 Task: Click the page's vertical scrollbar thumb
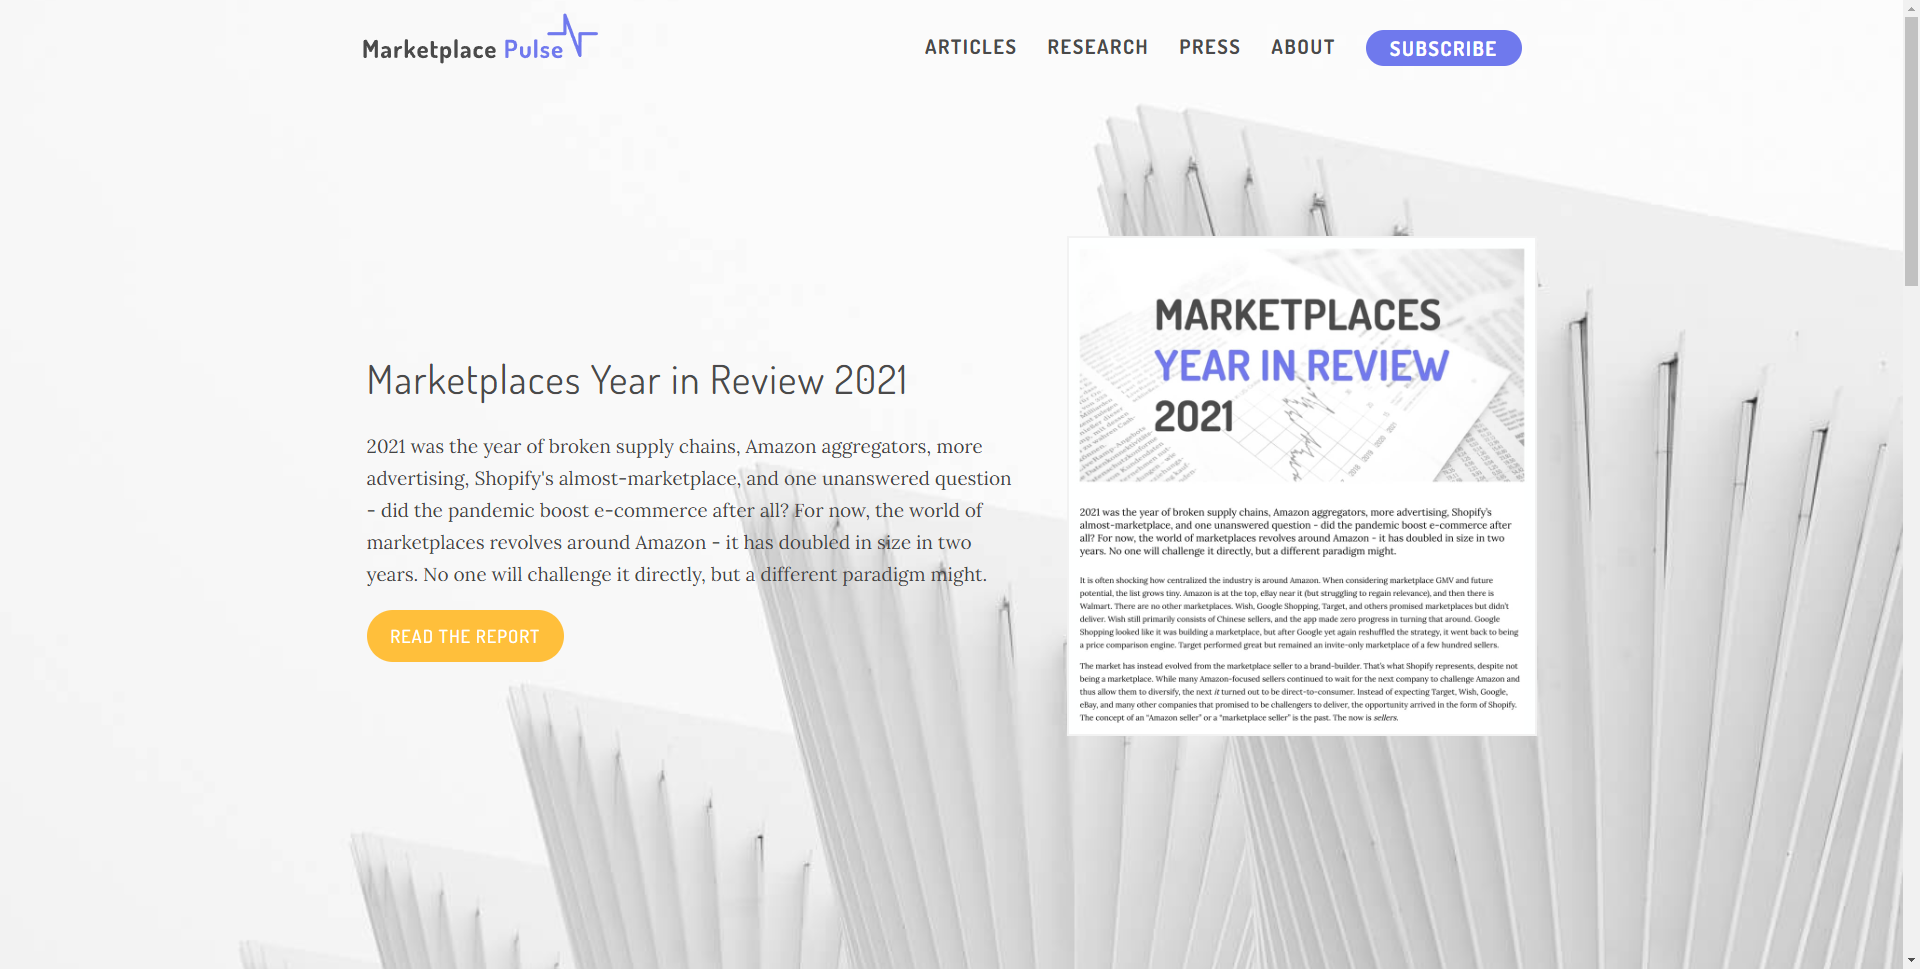point(1911,150)
